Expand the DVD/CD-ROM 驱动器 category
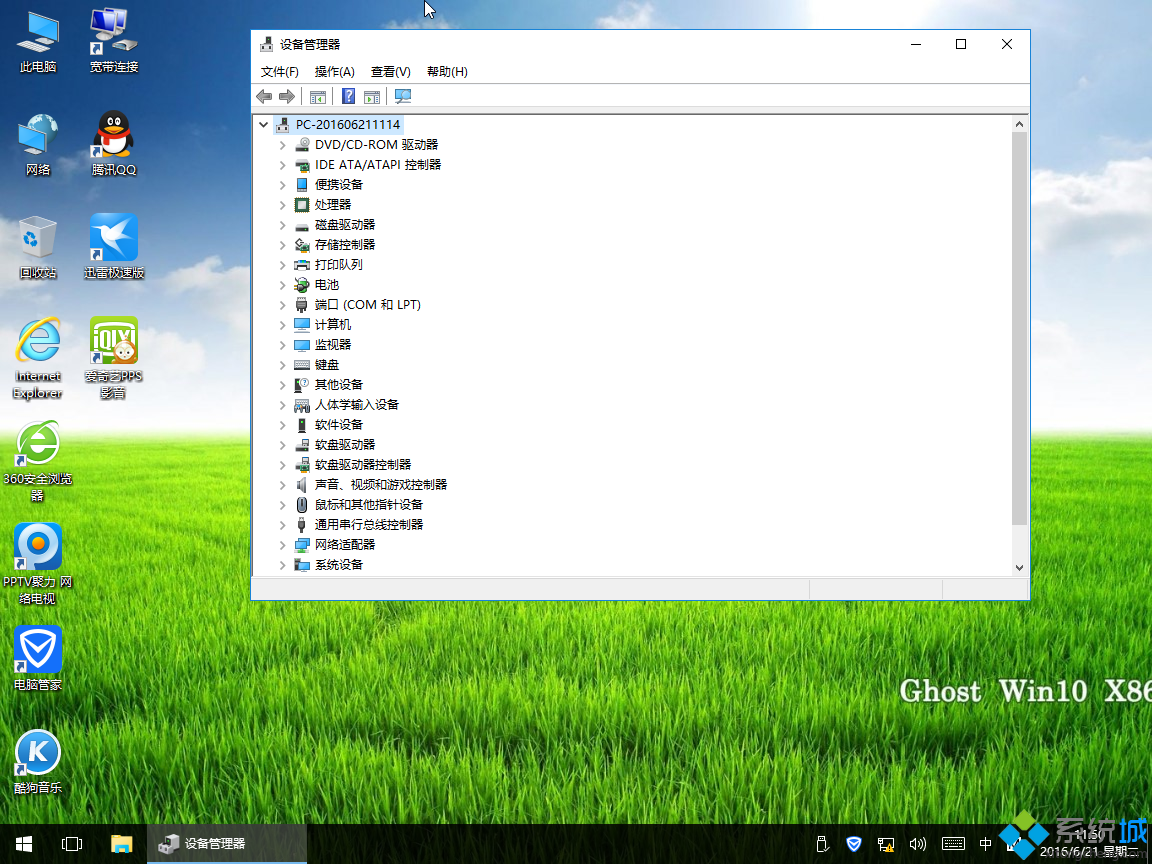This screenshot has width=1152, height=864. [x=282, y=144]
